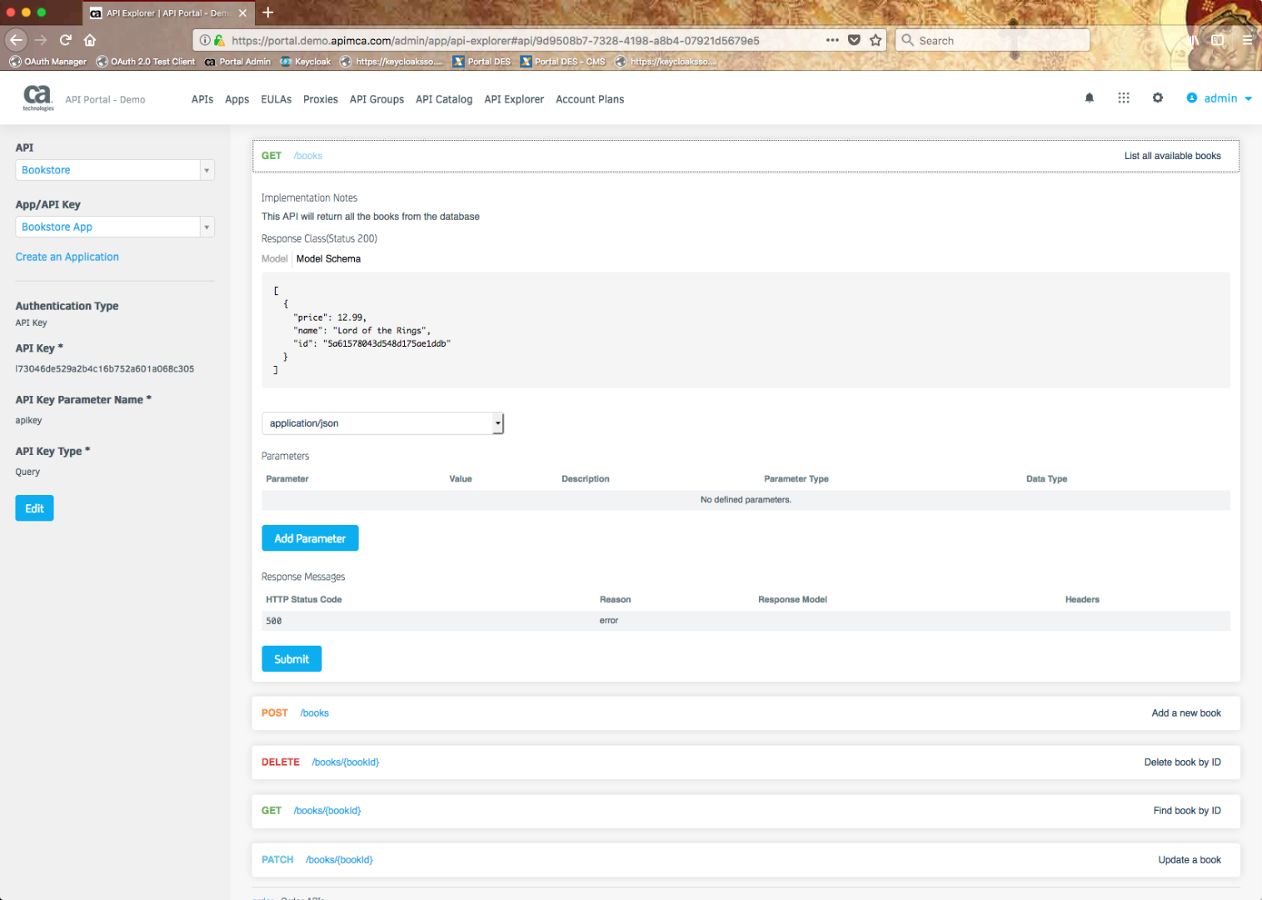Image resolution: width=1262 pixels, height=900 pixels.
Task: Click the Pocket save icon
Action: point(854,40)
